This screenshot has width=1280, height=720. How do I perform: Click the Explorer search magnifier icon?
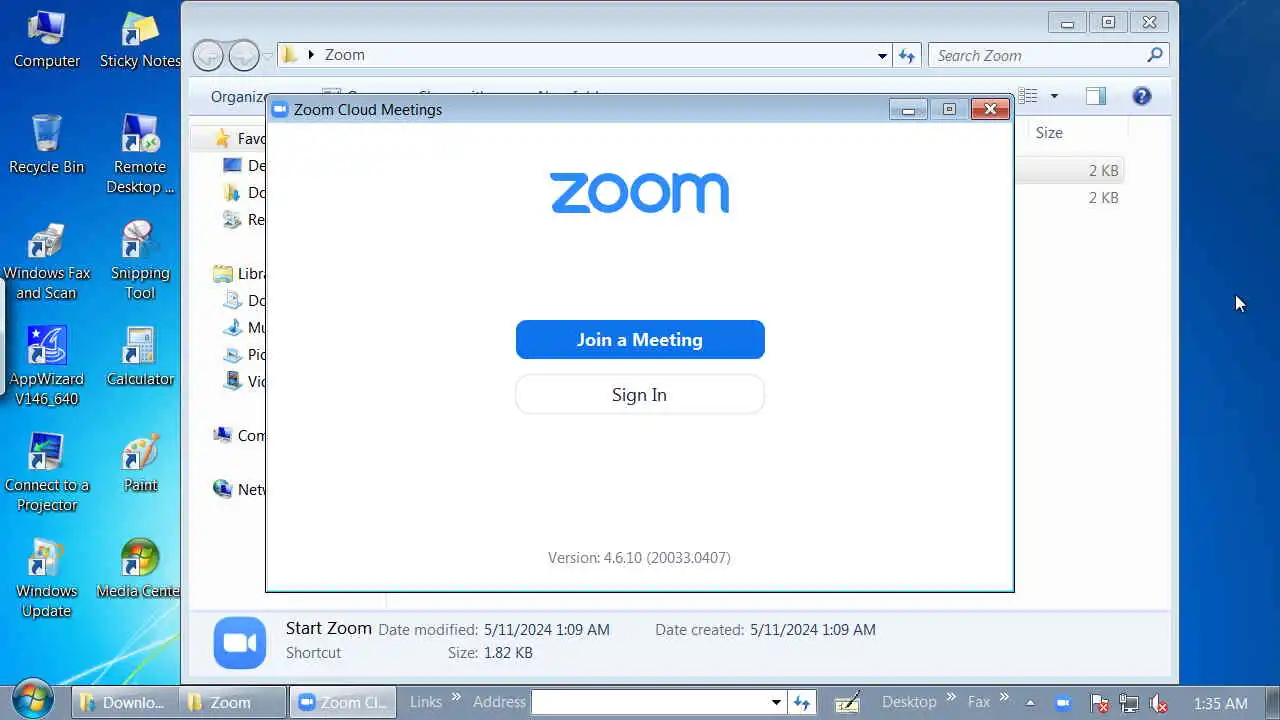(x=1155, y=55)
